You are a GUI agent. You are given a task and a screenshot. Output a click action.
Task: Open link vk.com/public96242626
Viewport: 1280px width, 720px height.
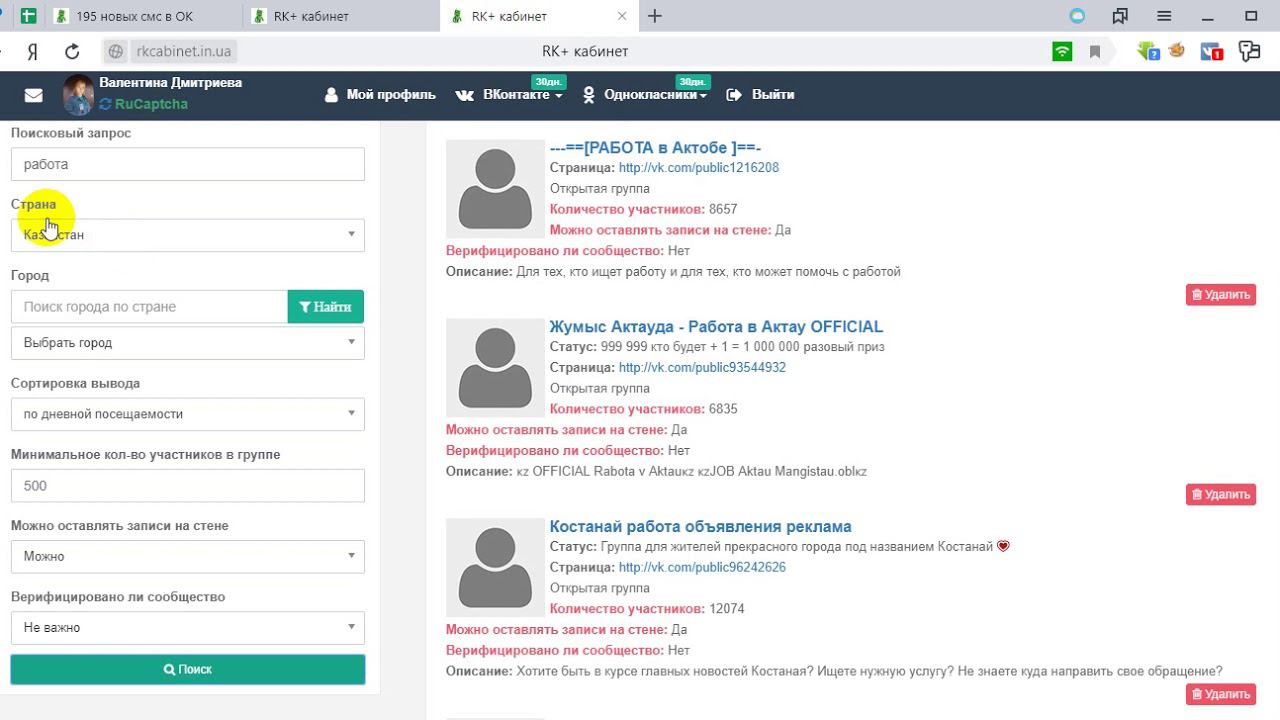702,568
